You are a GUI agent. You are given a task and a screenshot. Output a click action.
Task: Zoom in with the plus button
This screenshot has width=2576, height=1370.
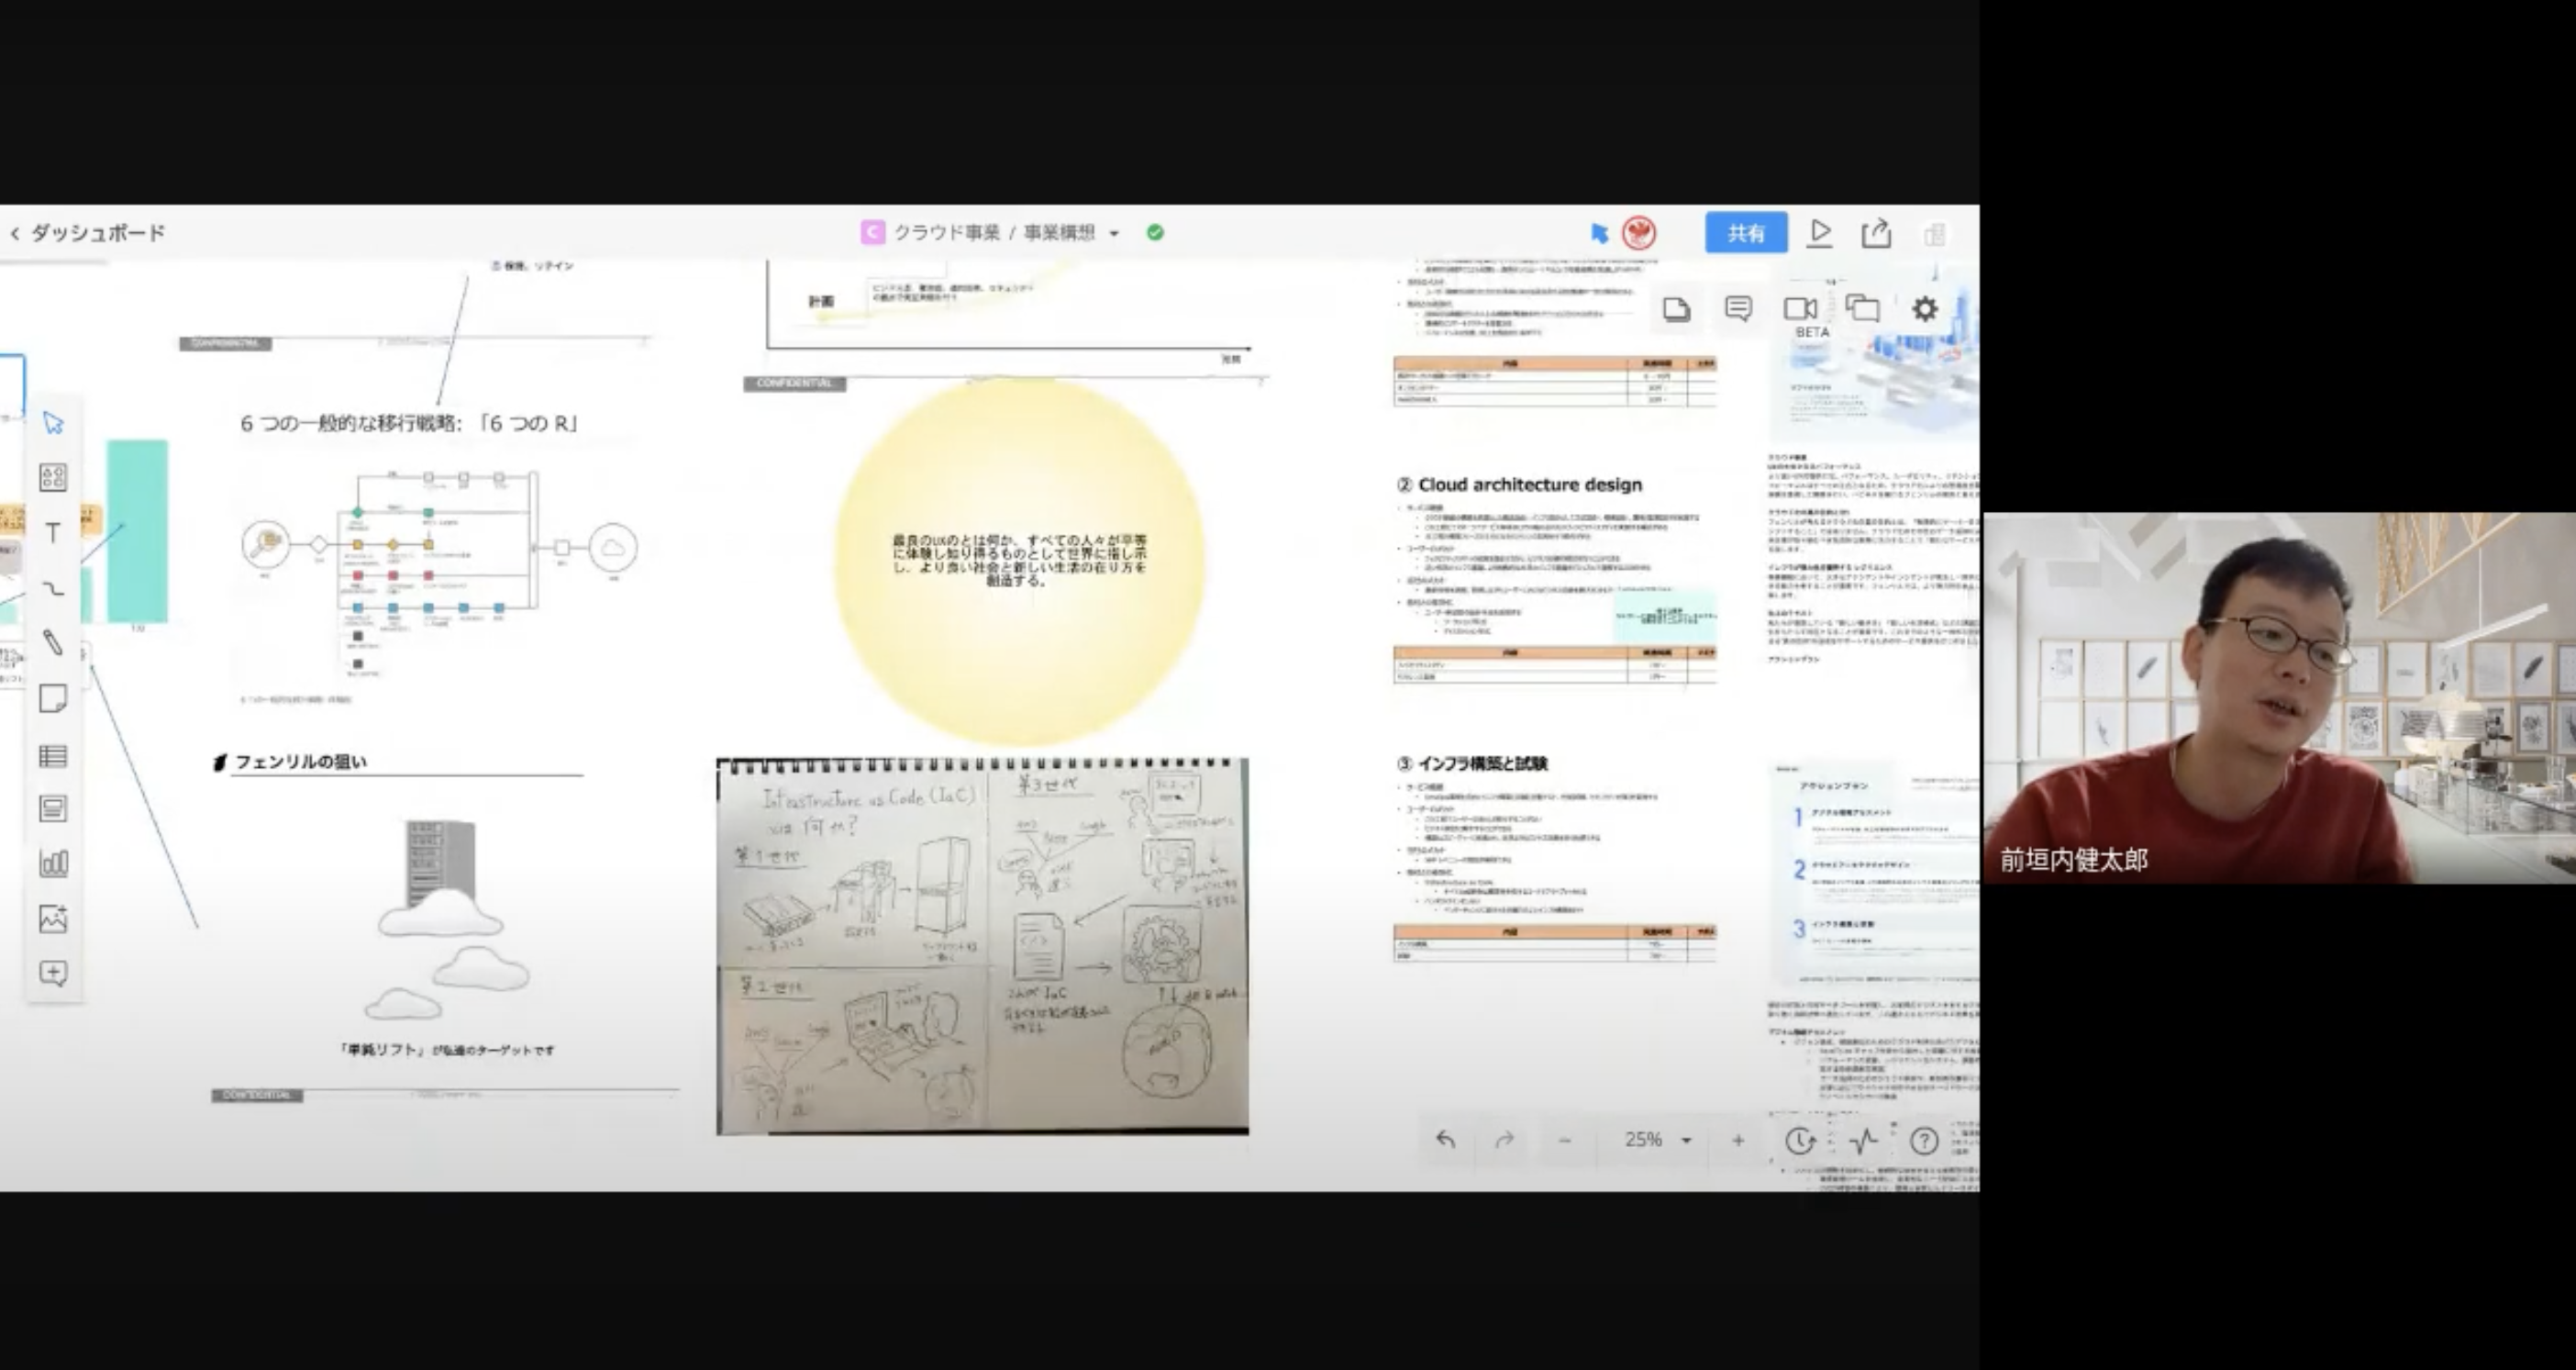1738,1140
